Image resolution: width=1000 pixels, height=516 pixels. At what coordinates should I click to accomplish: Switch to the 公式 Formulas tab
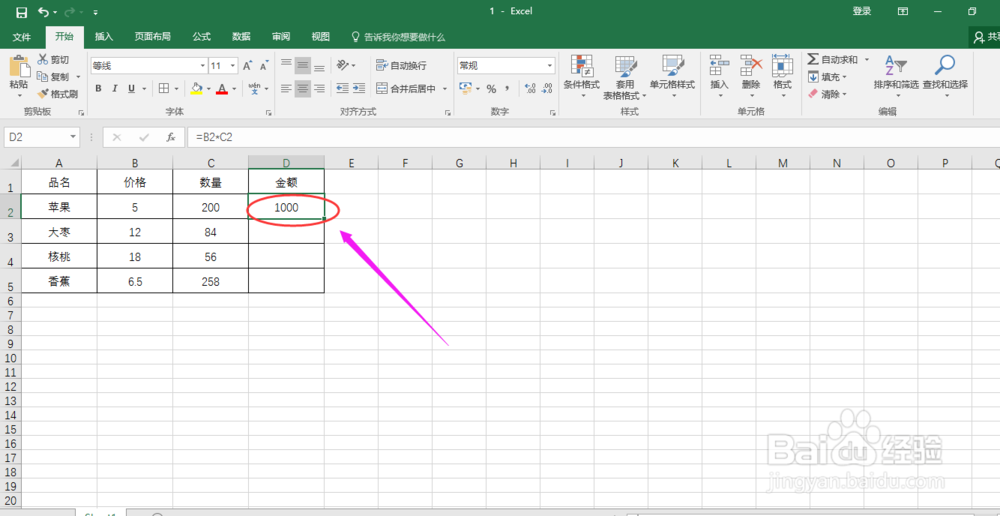(x=202, y=37)
